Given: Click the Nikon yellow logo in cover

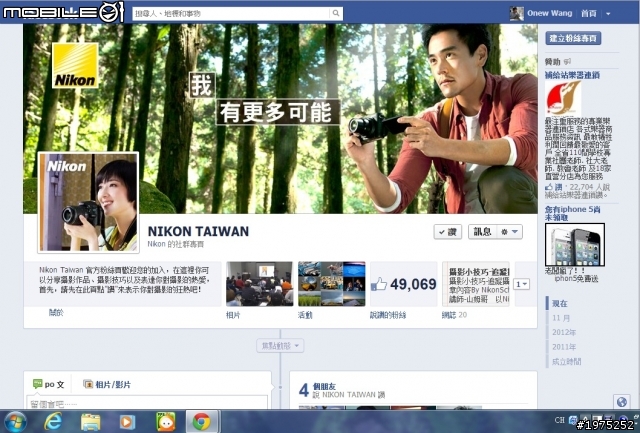Looking at the screenshot, I should coord(75,65).
